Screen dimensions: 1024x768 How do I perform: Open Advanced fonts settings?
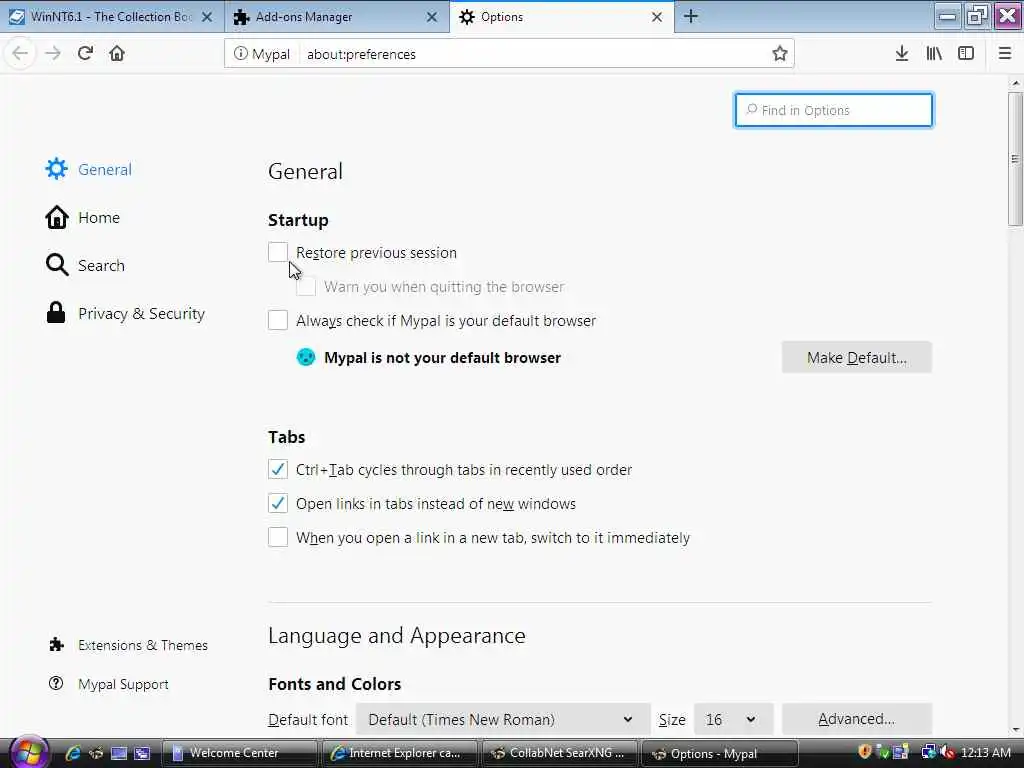click(x=857, y=719)
